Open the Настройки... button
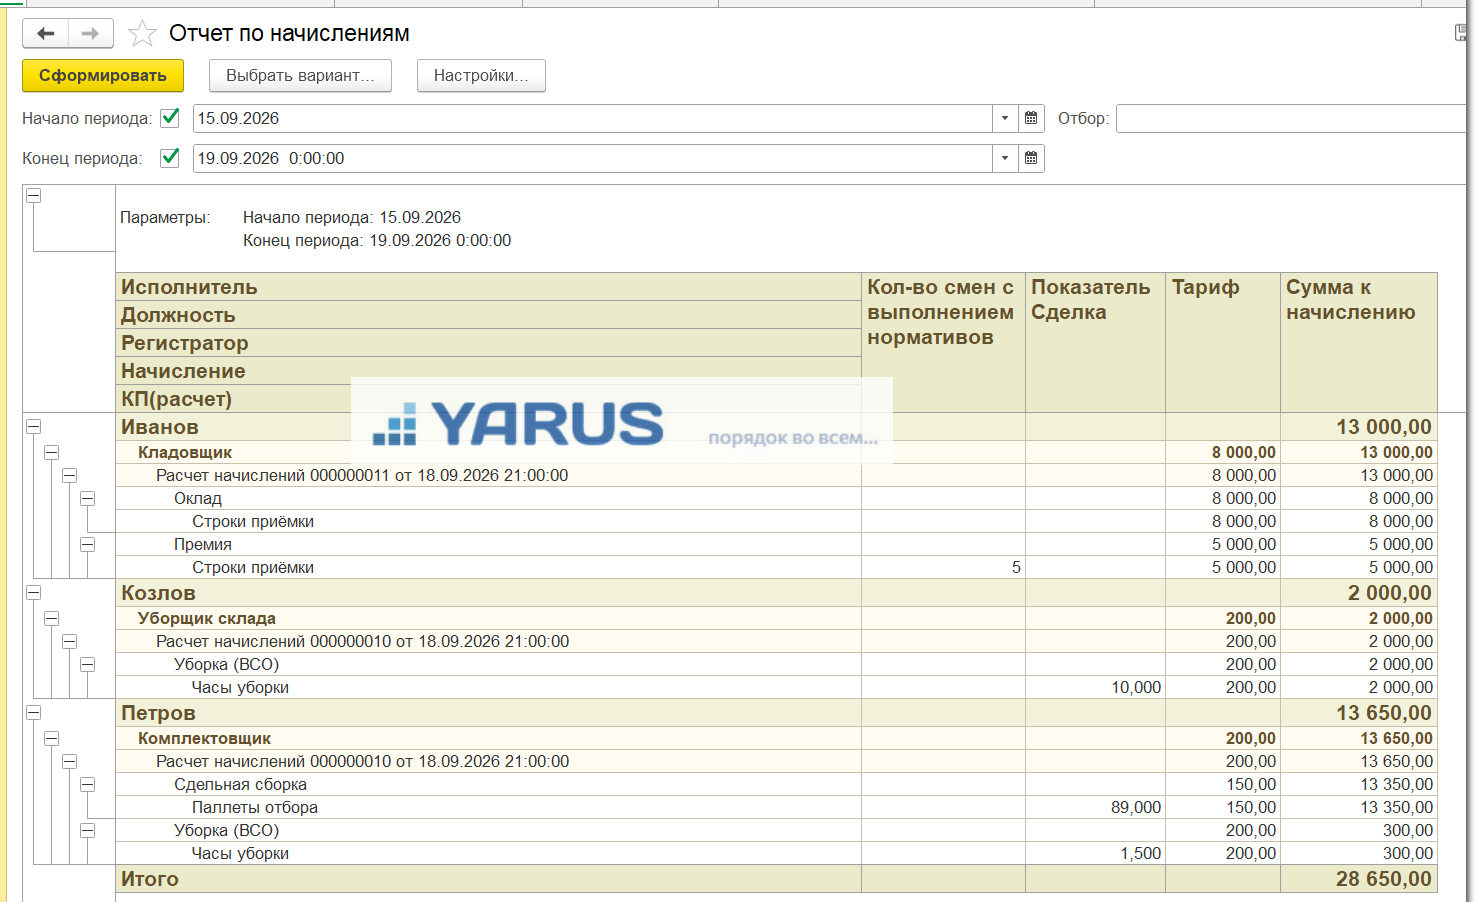1476x902 pixels. point(481,76)
